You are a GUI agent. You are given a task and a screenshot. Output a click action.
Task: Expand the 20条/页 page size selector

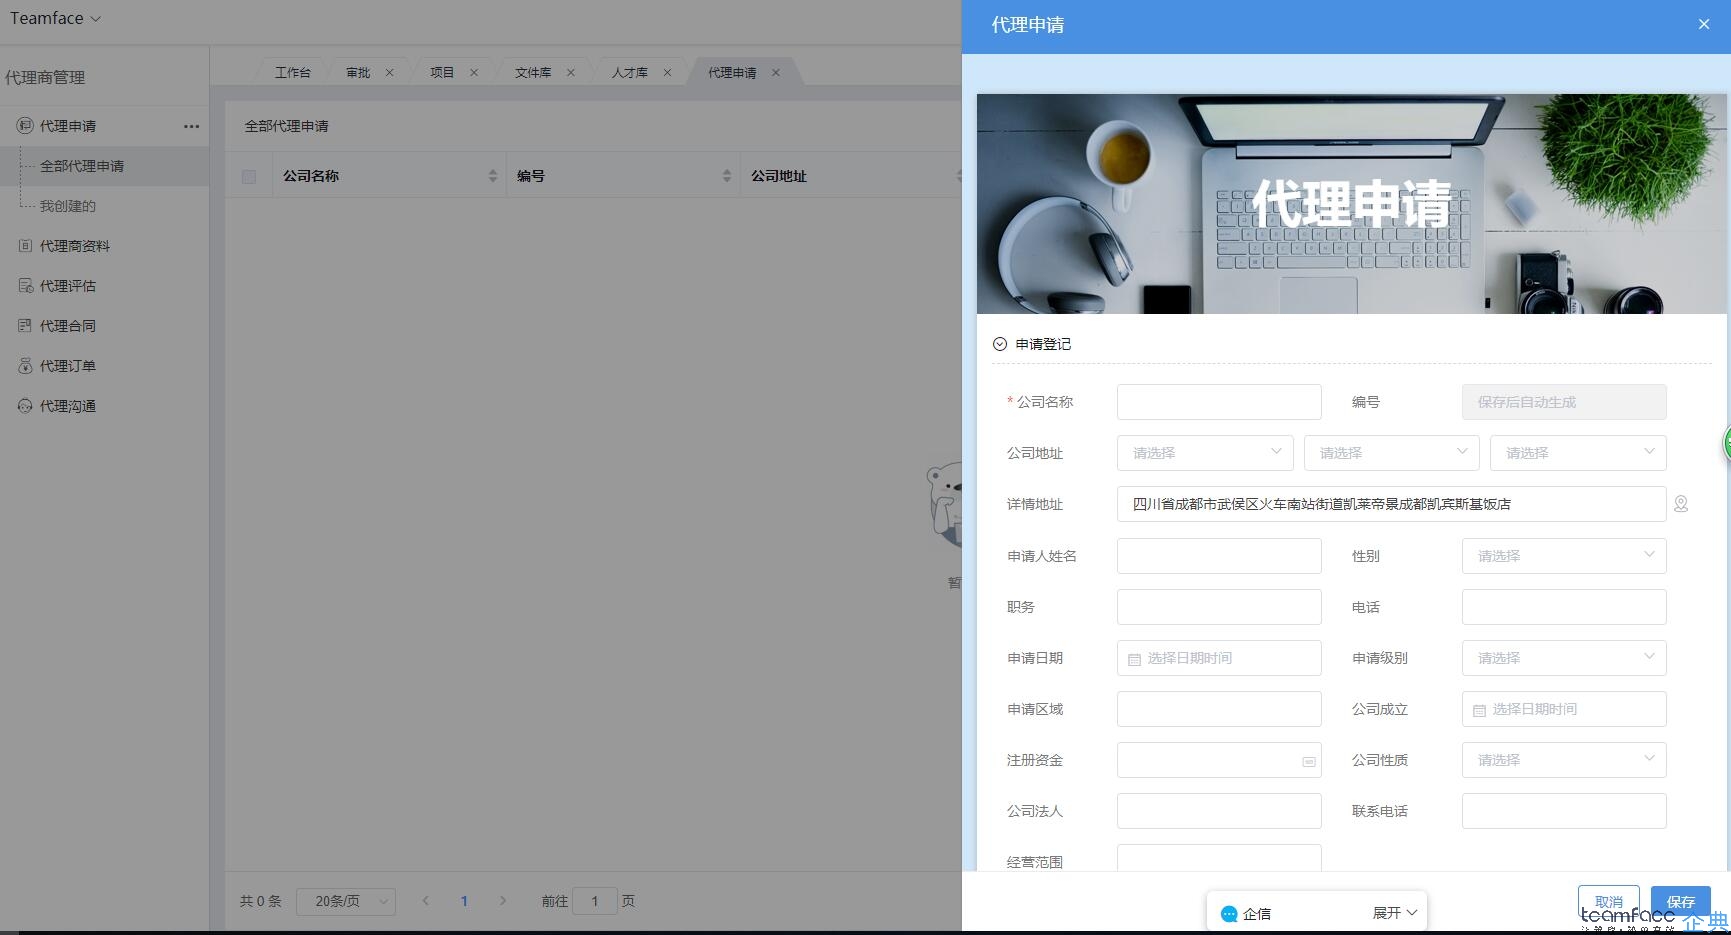[x=345, y=900]
